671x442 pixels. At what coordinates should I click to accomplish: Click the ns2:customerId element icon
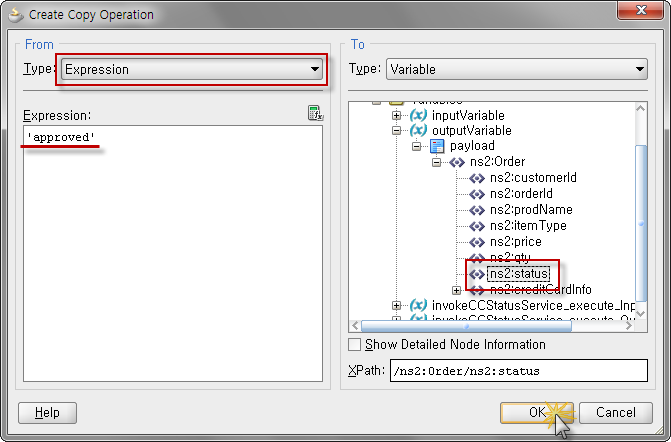click(x=477, y=178)
